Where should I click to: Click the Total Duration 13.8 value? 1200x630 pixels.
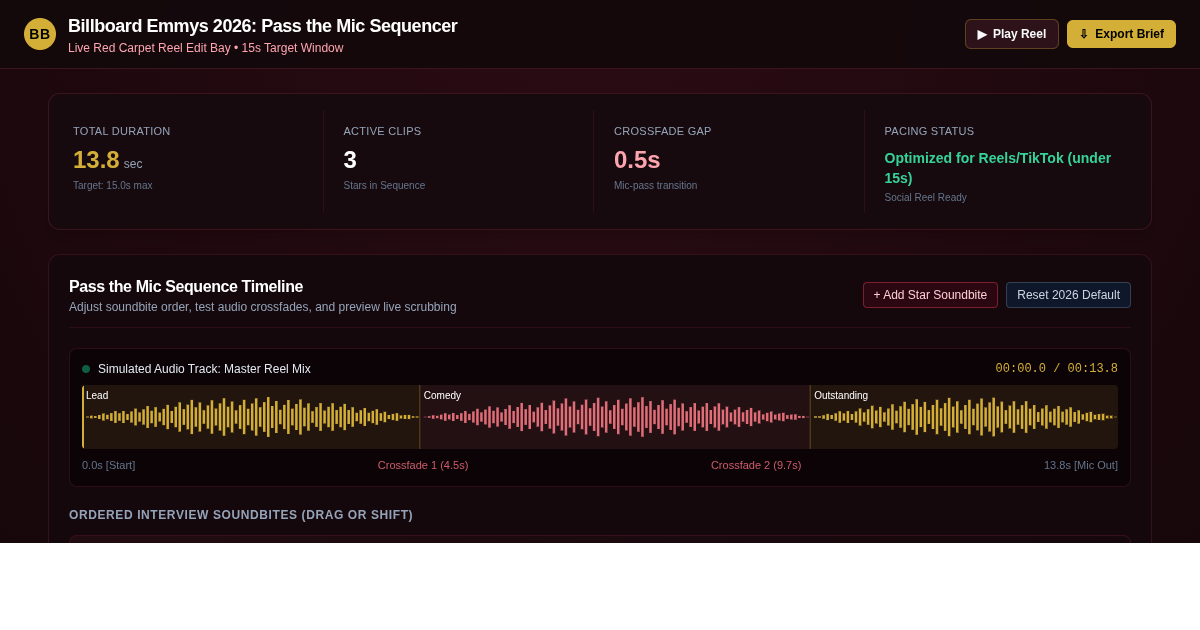point(96,160)
